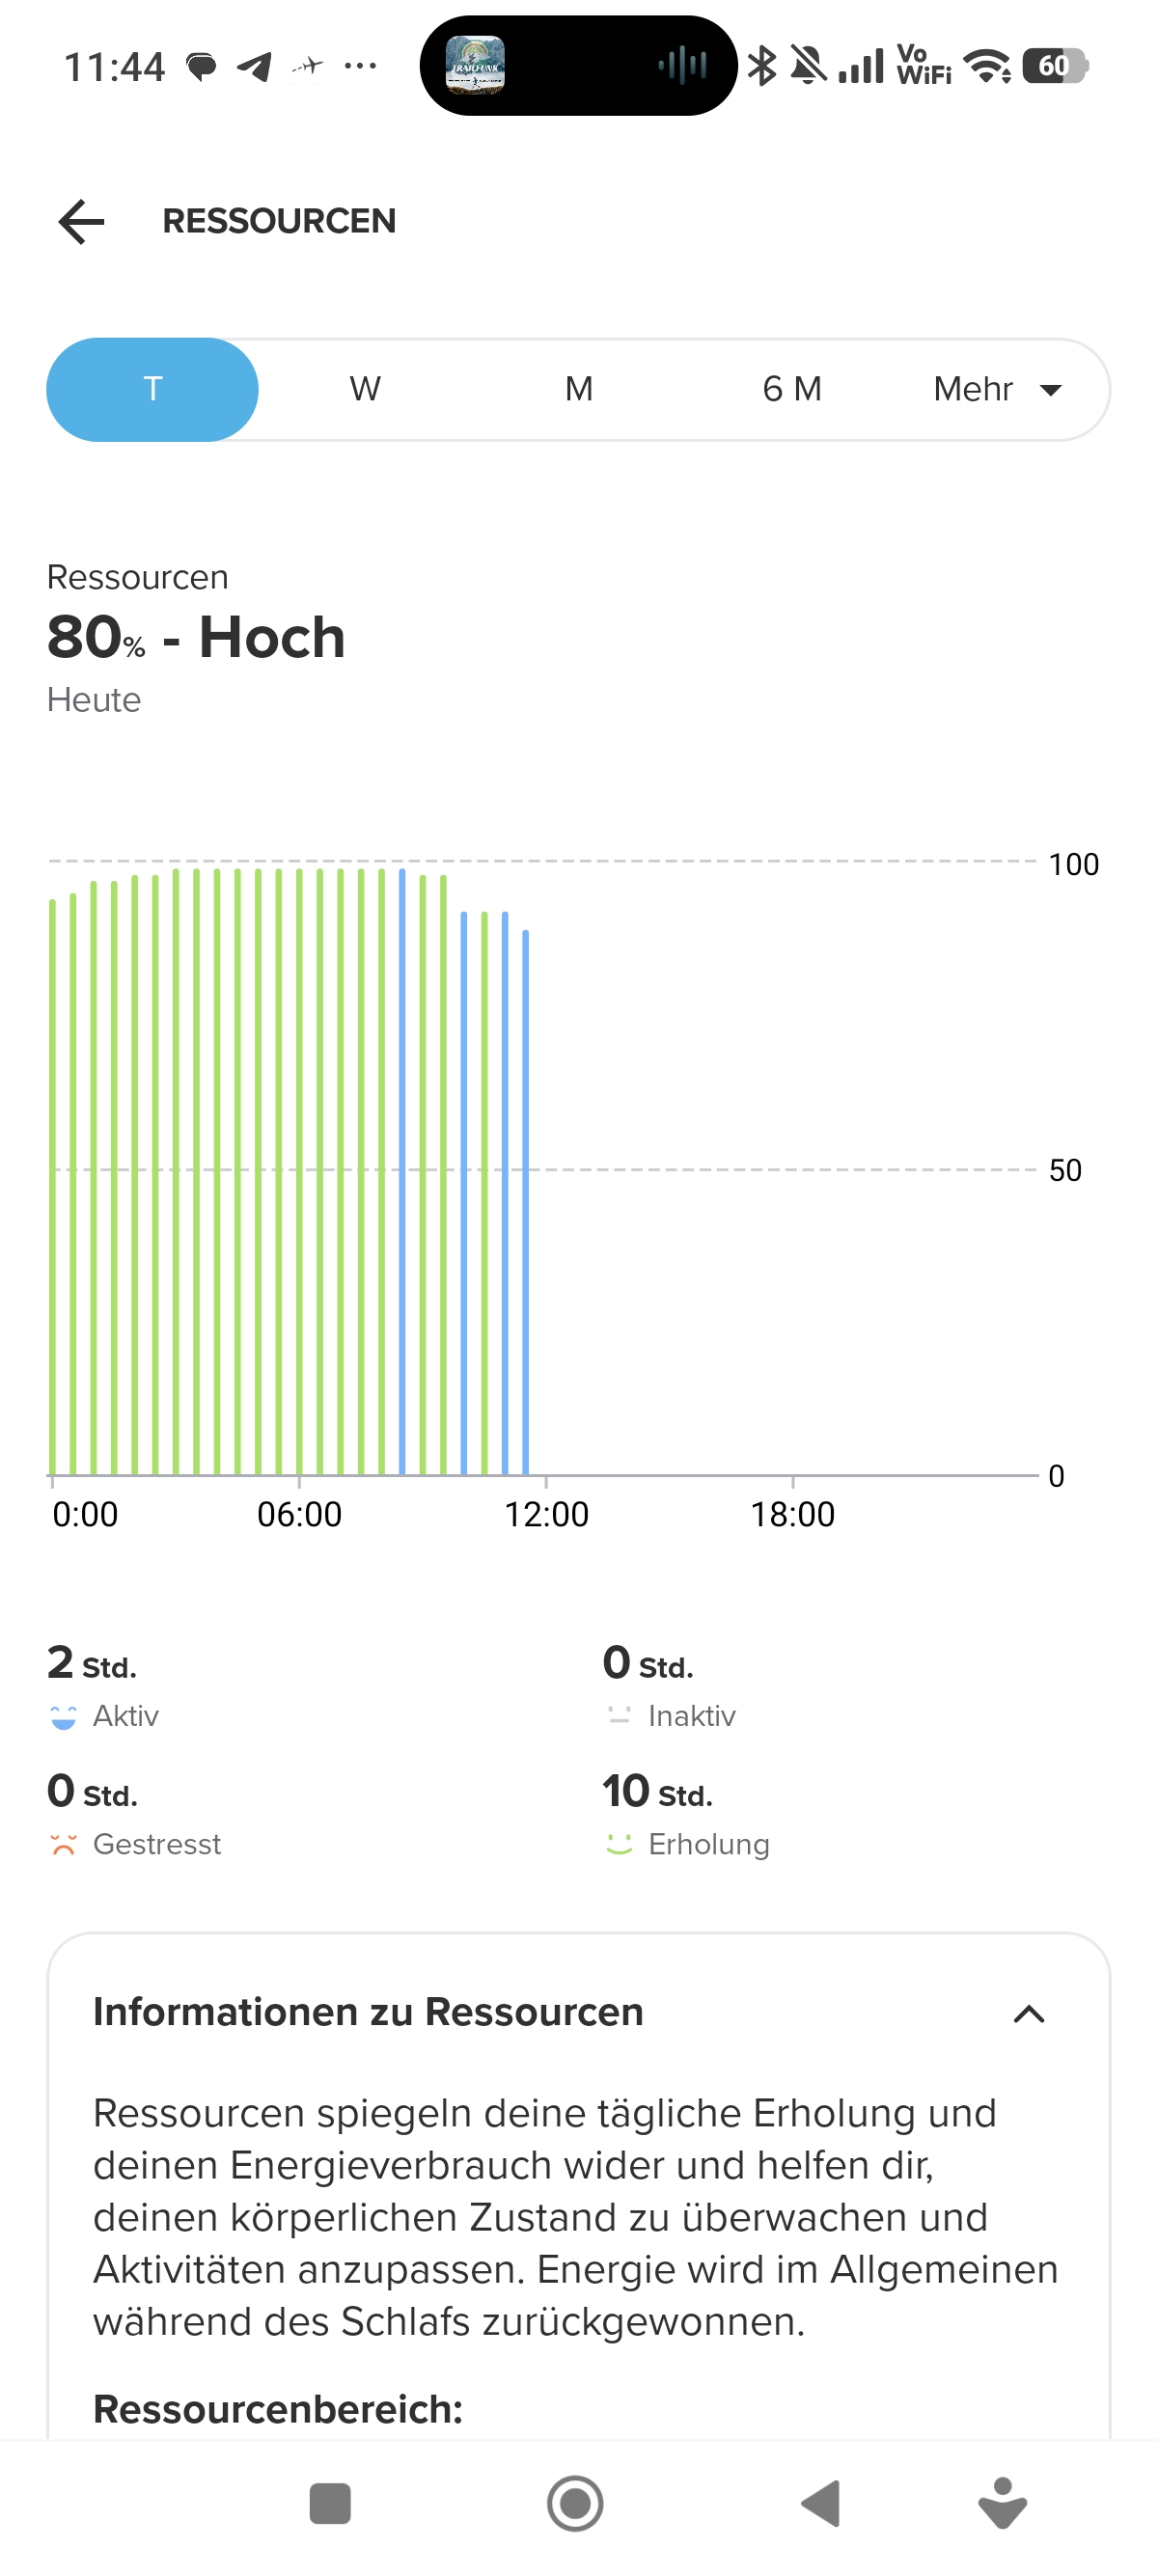Screen dimensions: 1158x2576
Task: Tap the grey Inaktiv face icon
Action: pyautogui.click(x=619, y=1716)
